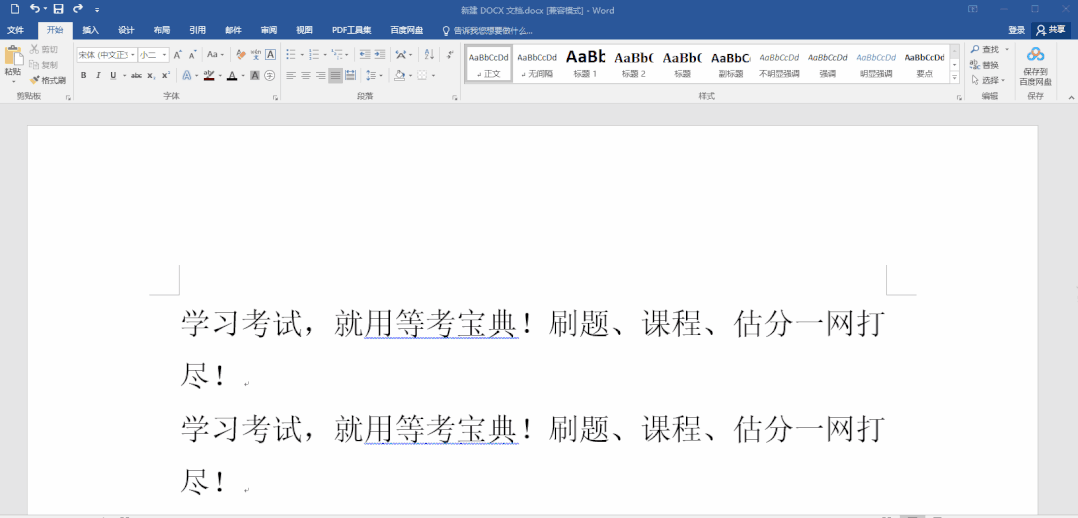Open the borders dropdown in the paragraph group
This screenshot has width=1078, height=518.
pyautogui.click(x=433, y=76)
